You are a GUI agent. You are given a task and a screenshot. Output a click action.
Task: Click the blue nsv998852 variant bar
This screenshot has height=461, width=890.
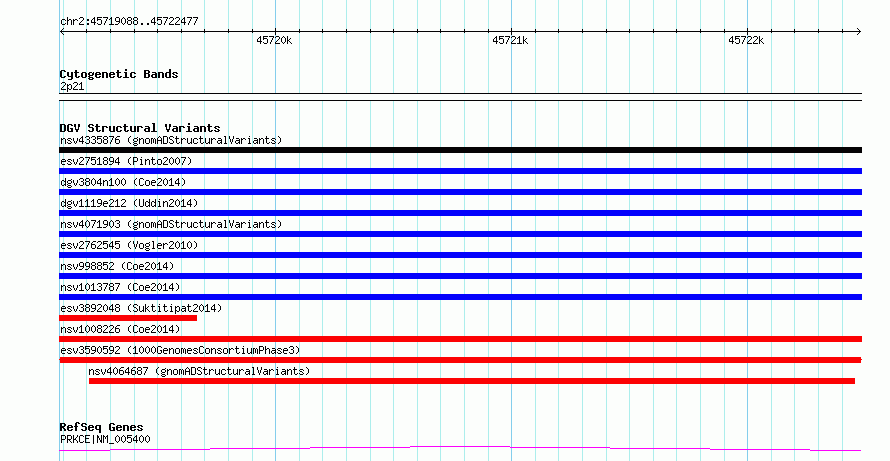(460, 276)
